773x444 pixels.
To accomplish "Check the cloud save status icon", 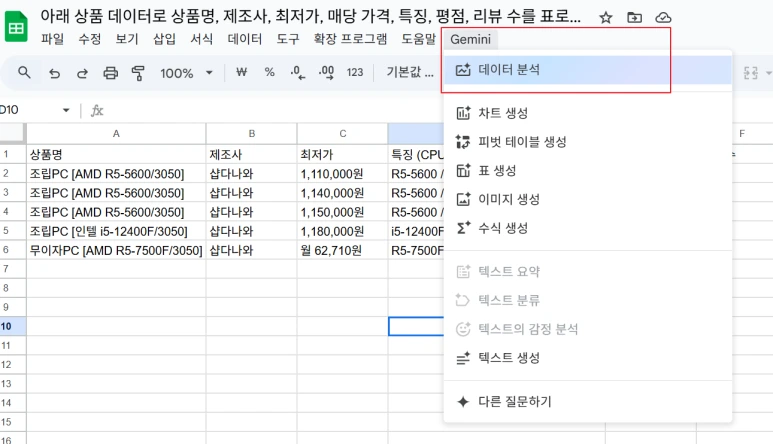I will pos(663,18).
